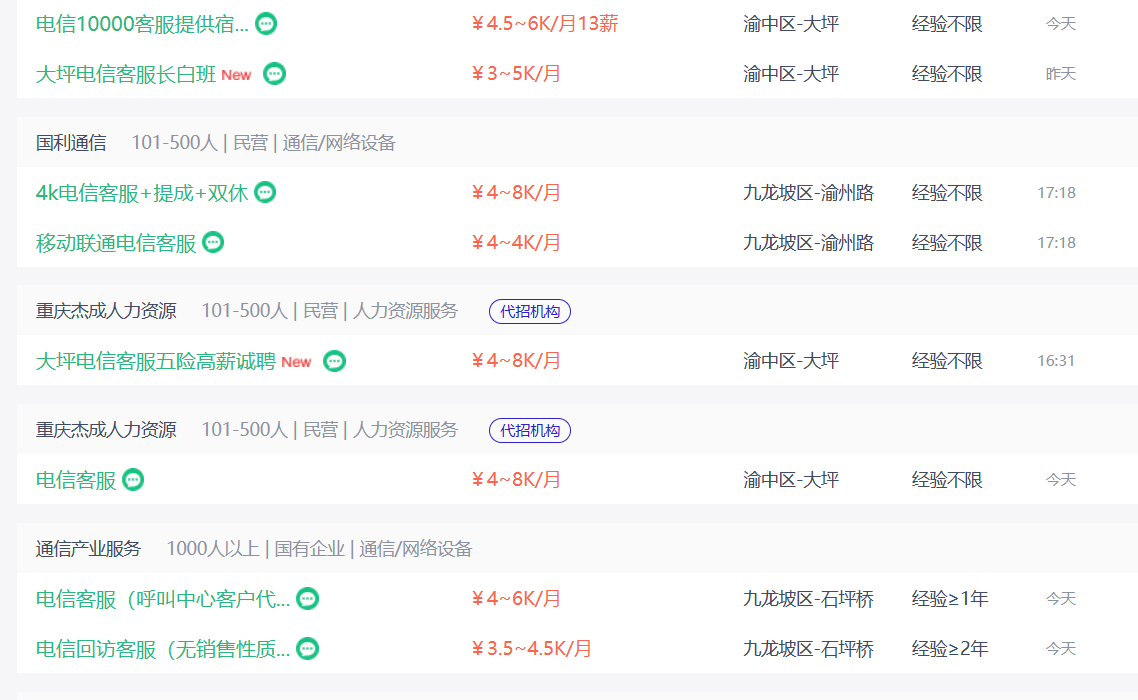Image resolution: width=1138 pixels, height=700 pixels.
Task: Open chat for 电信回访客服（无销售性质 listing
Action: pyautogui.click(x=308, y=649)
